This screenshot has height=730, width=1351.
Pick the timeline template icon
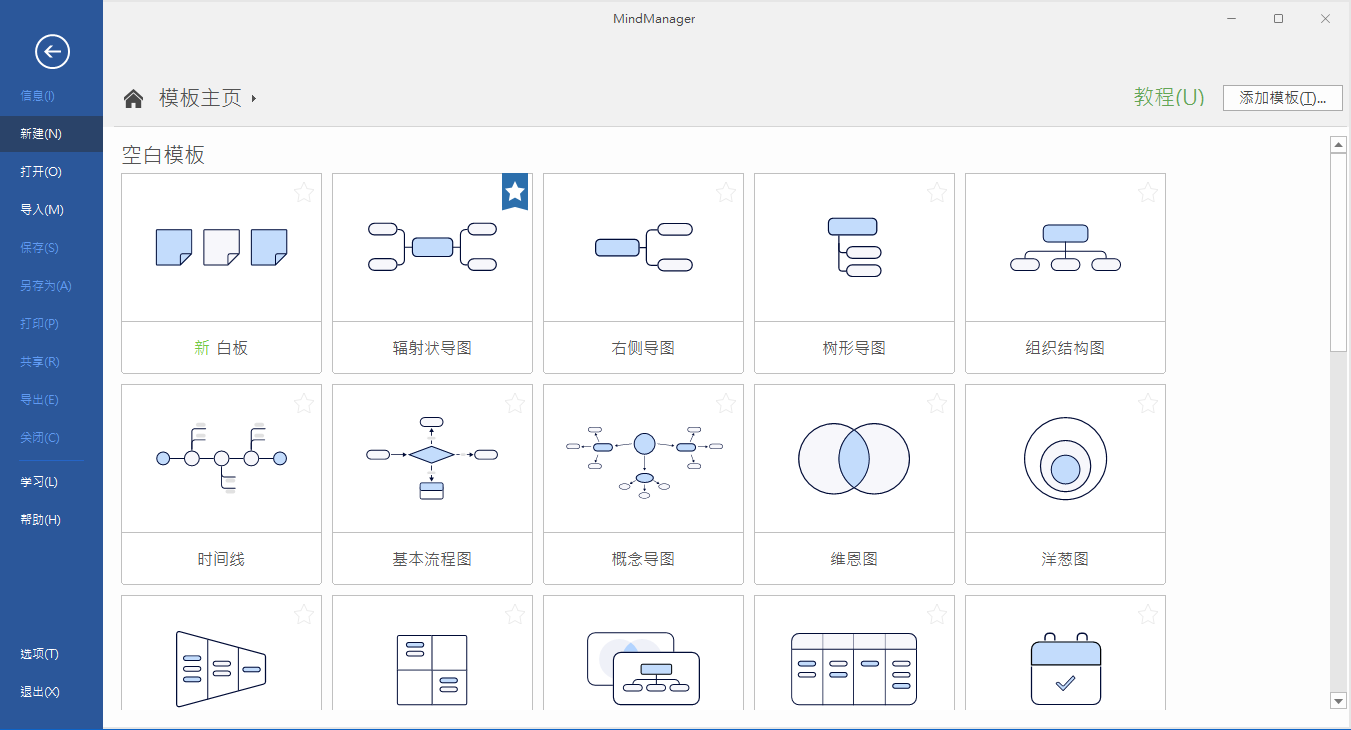[x=221, y=458]
